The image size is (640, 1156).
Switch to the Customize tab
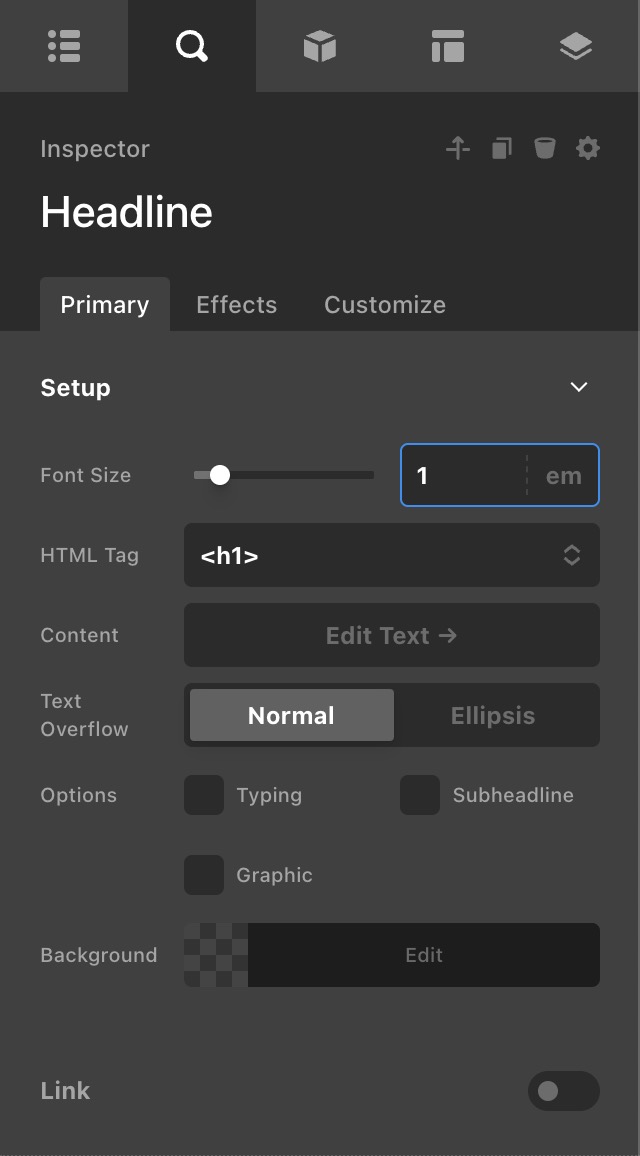(385, 305)
